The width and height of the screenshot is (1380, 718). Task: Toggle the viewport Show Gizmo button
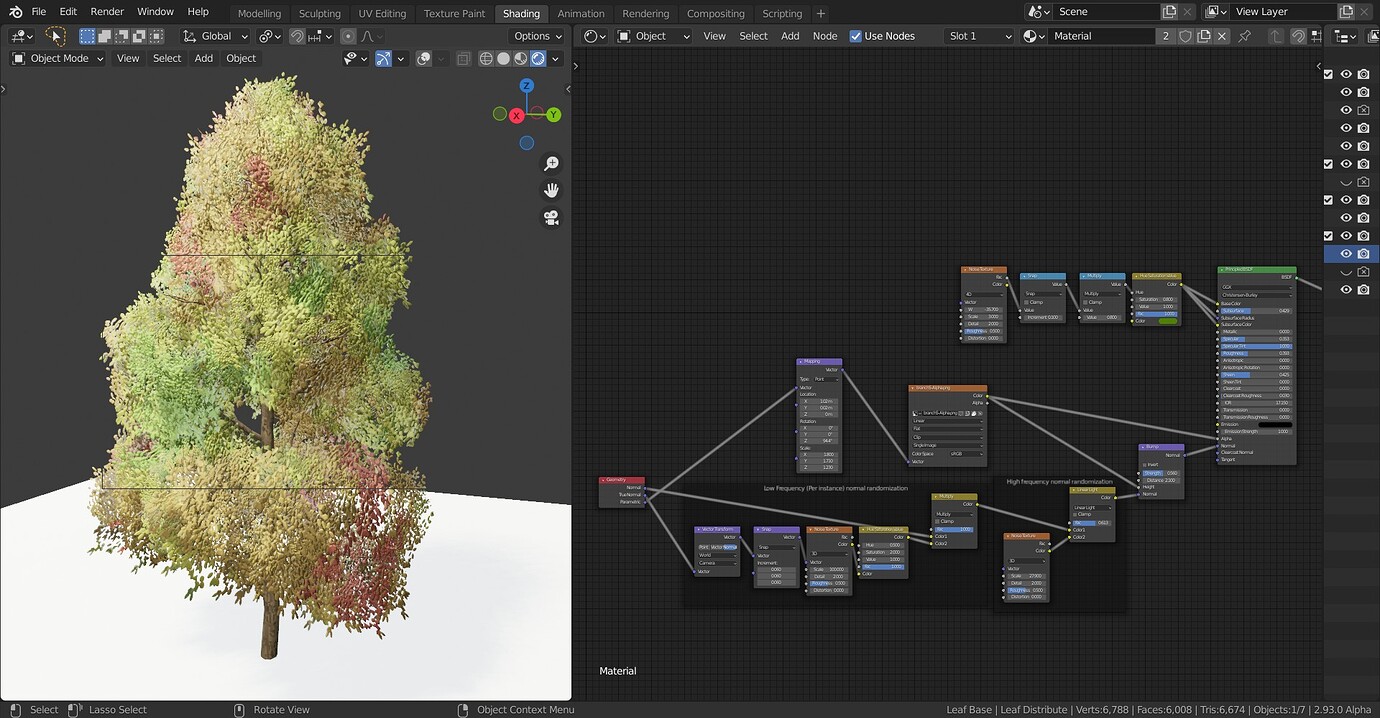pos(383,58)
